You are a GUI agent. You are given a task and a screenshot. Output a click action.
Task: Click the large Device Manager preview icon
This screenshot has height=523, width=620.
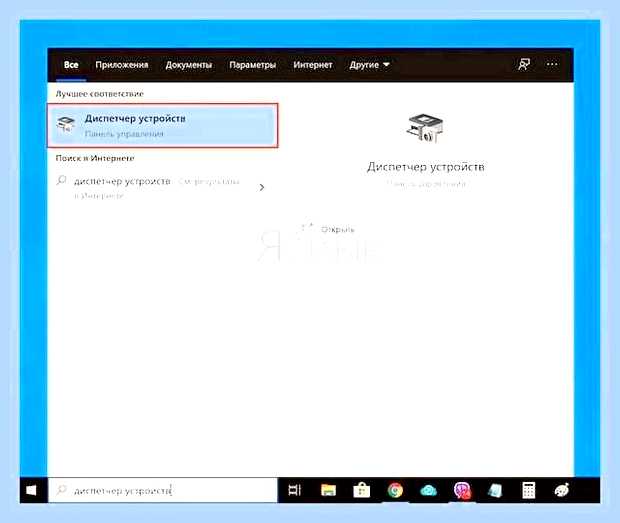coord(425,128)
